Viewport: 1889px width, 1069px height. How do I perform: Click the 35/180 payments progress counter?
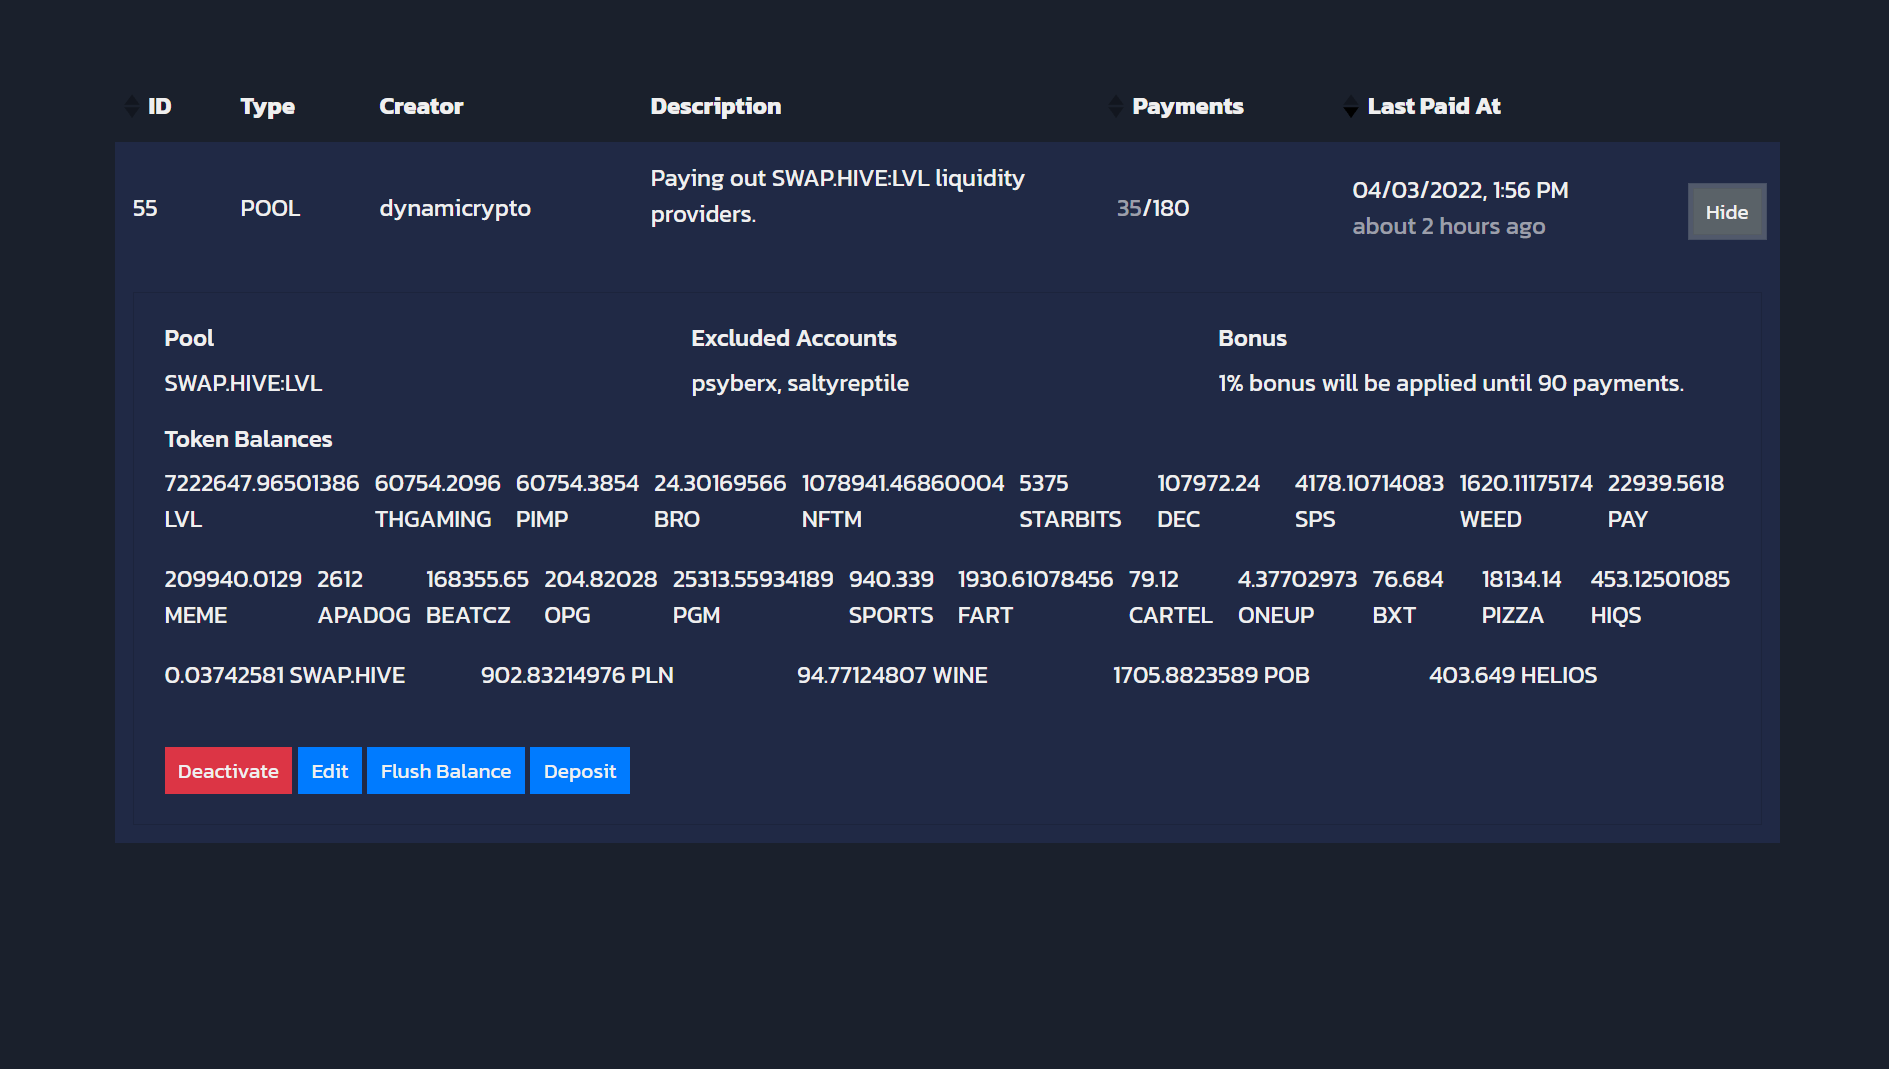coord(1152,208)
